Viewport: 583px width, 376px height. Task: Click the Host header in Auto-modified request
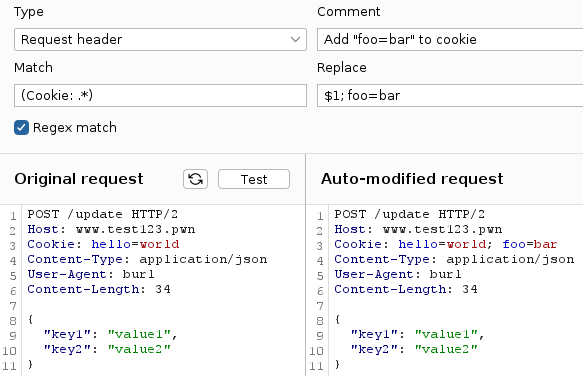418,229
